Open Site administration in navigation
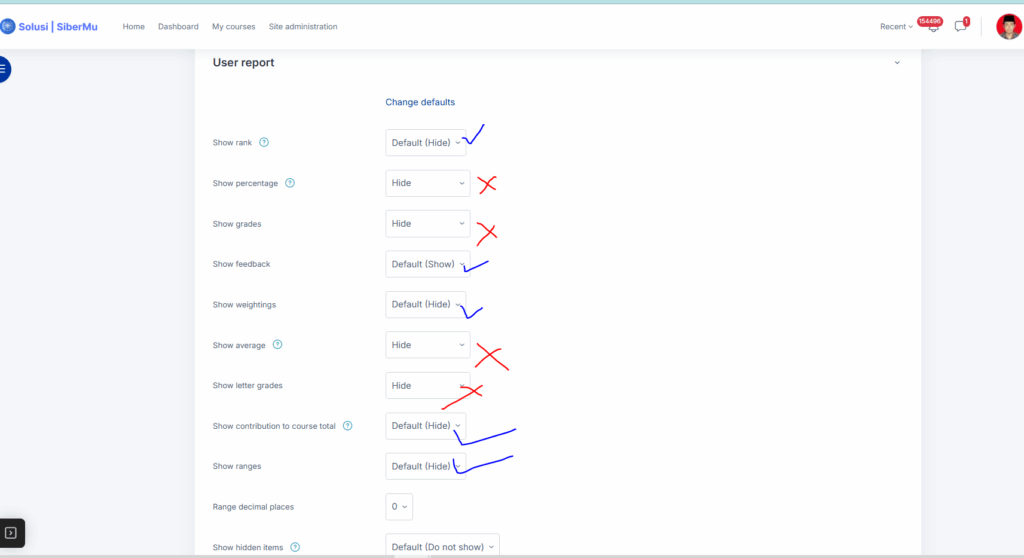The height and width of the screenshot is (558, 1024). point(303,27)
